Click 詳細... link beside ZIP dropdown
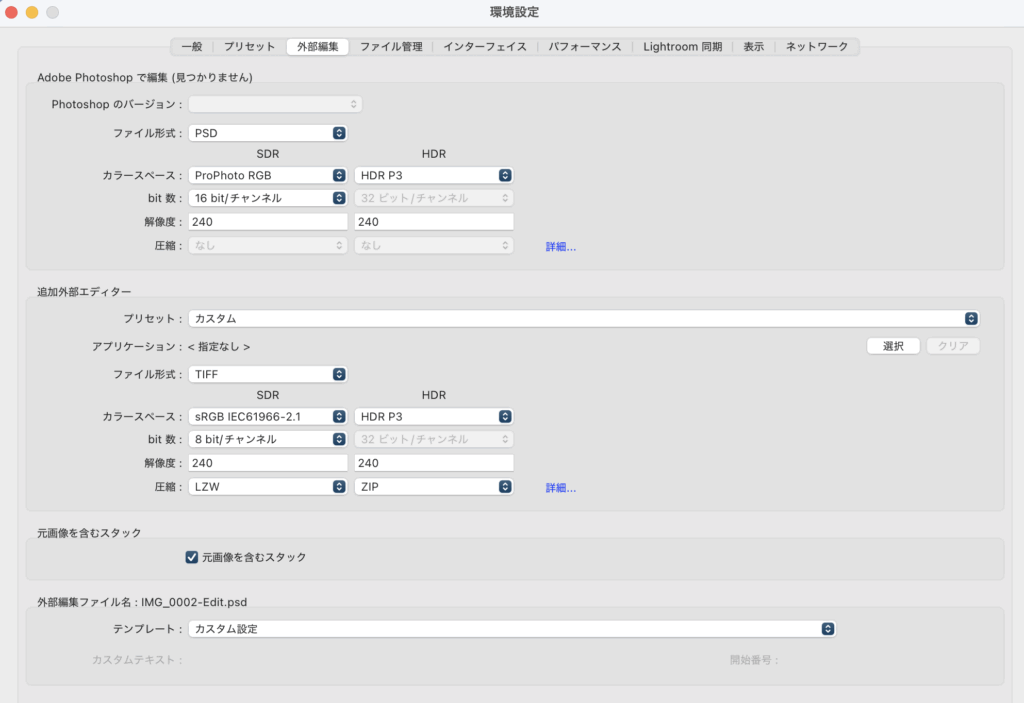The image size is (1024, 703). click(560, 488)
